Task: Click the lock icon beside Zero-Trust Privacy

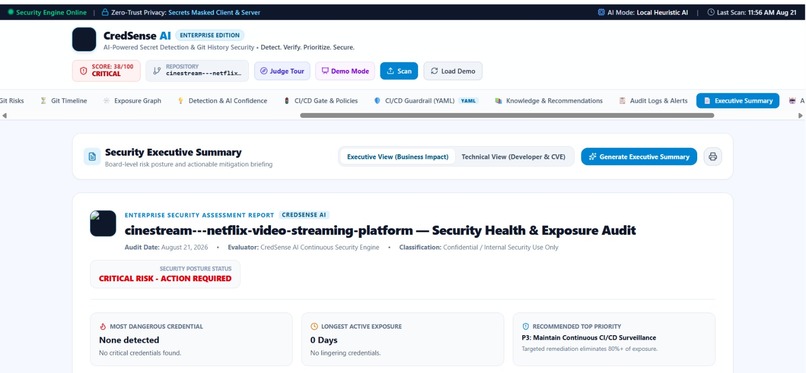Action: click(105, 12)
